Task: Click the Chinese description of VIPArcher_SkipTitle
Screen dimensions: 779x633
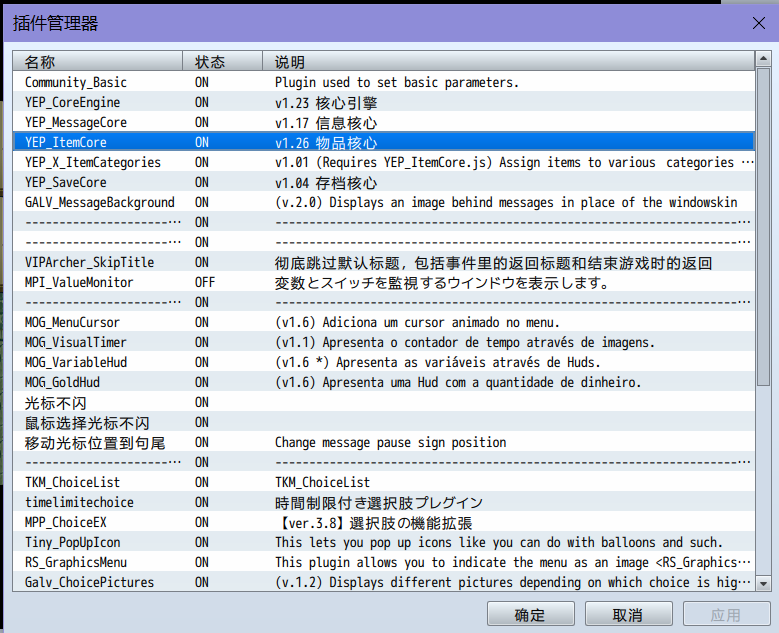Action: pyautogui.click(x=493, y=263)
